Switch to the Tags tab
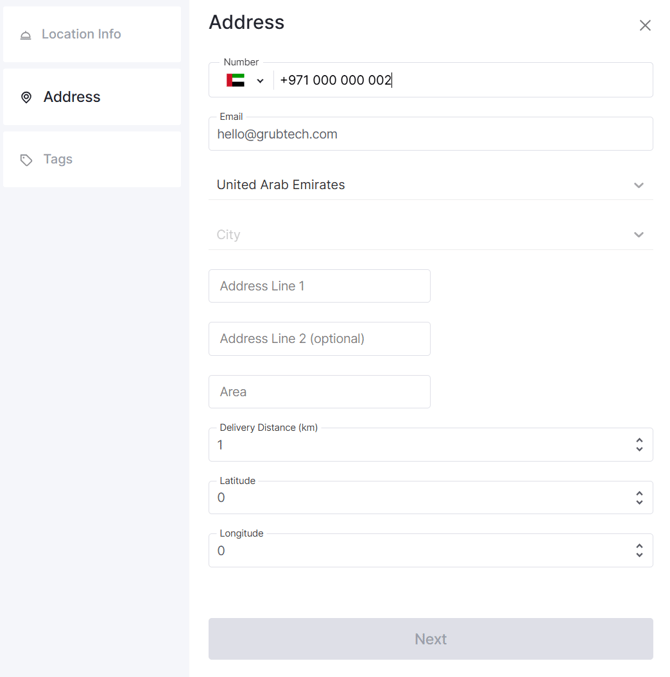Viewport: 670px width, 677px height. click(x=92, y=159)
